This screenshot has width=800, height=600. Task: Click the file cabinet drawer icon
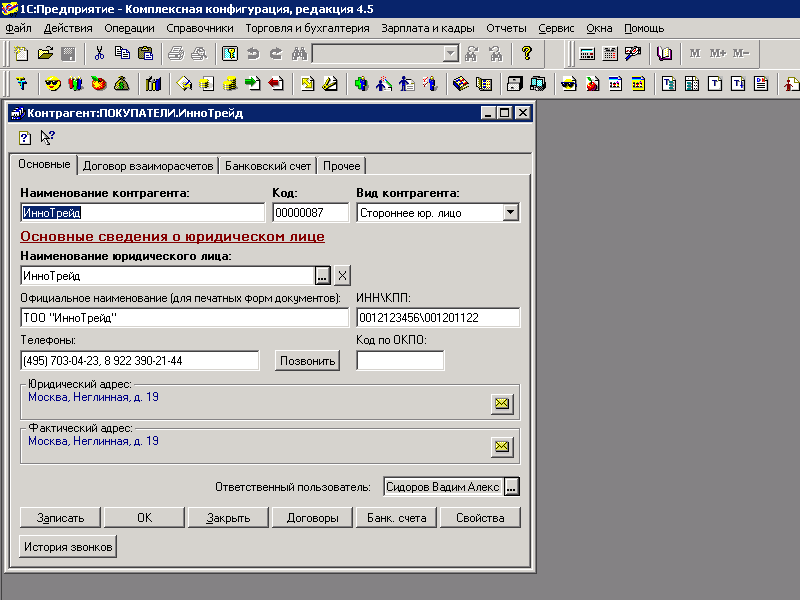point(514,84)
